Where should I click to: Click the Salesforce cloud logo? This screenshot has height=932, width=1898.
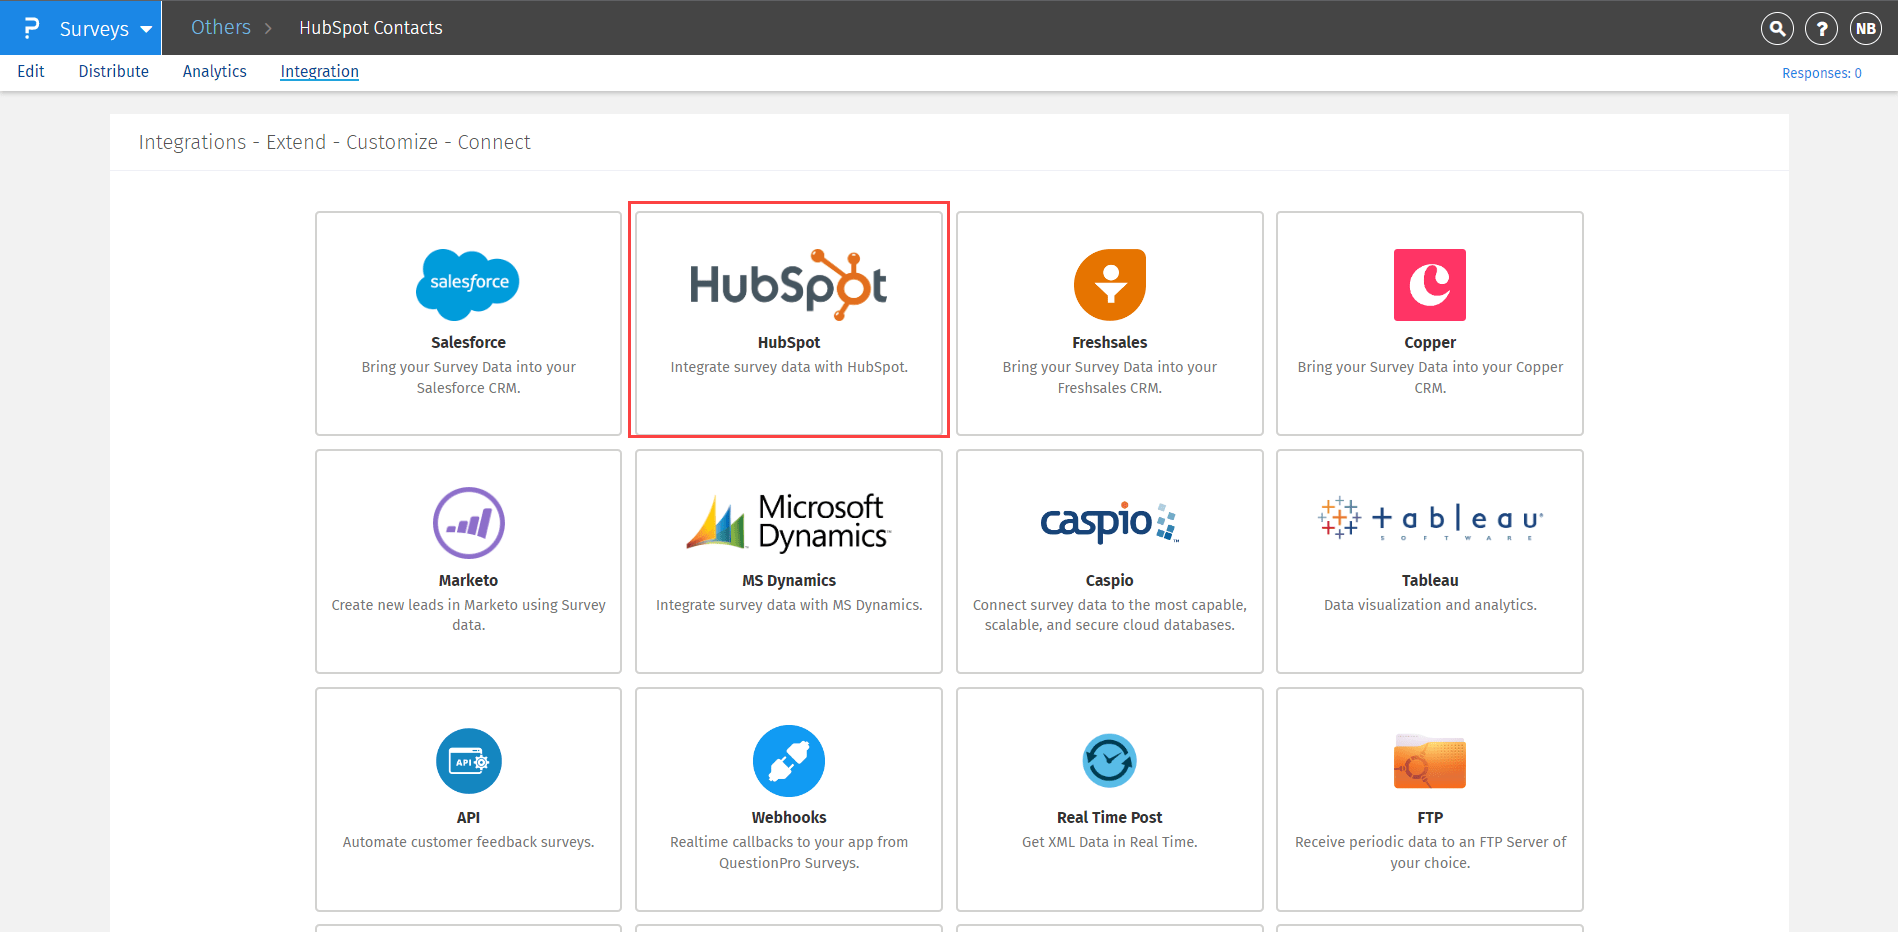point(468,284)
